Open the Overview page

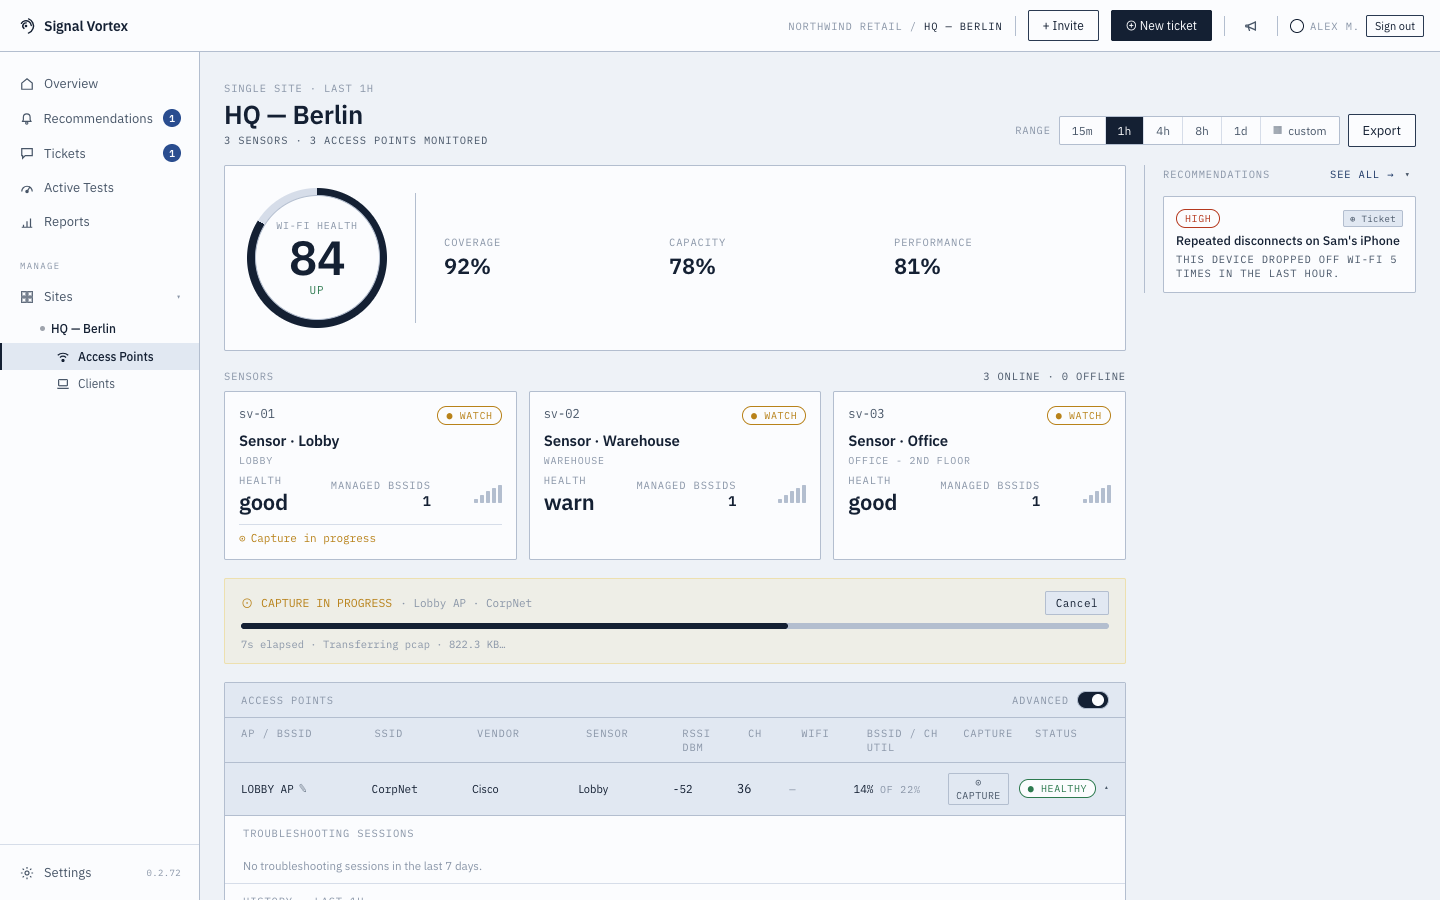point(100,84)
